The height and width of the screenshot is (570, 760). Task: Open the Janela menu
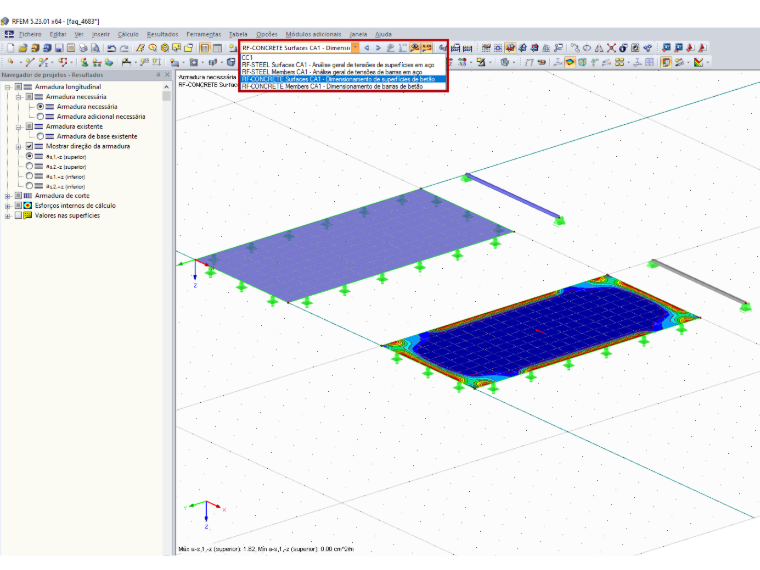[358, 34]
